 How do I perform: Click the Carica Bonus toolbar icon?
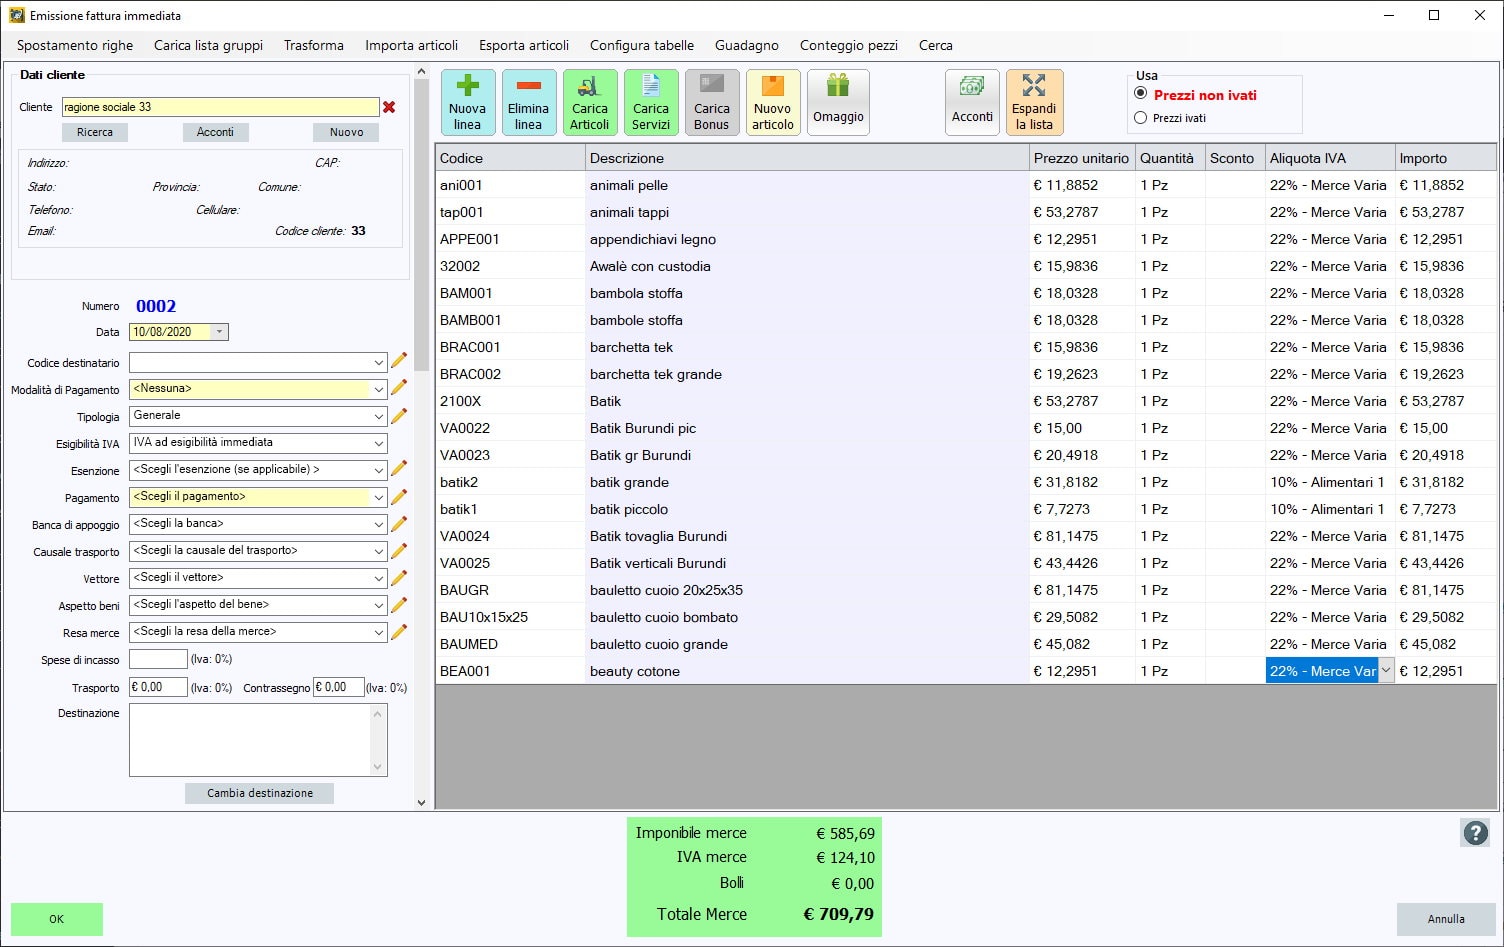712,102
